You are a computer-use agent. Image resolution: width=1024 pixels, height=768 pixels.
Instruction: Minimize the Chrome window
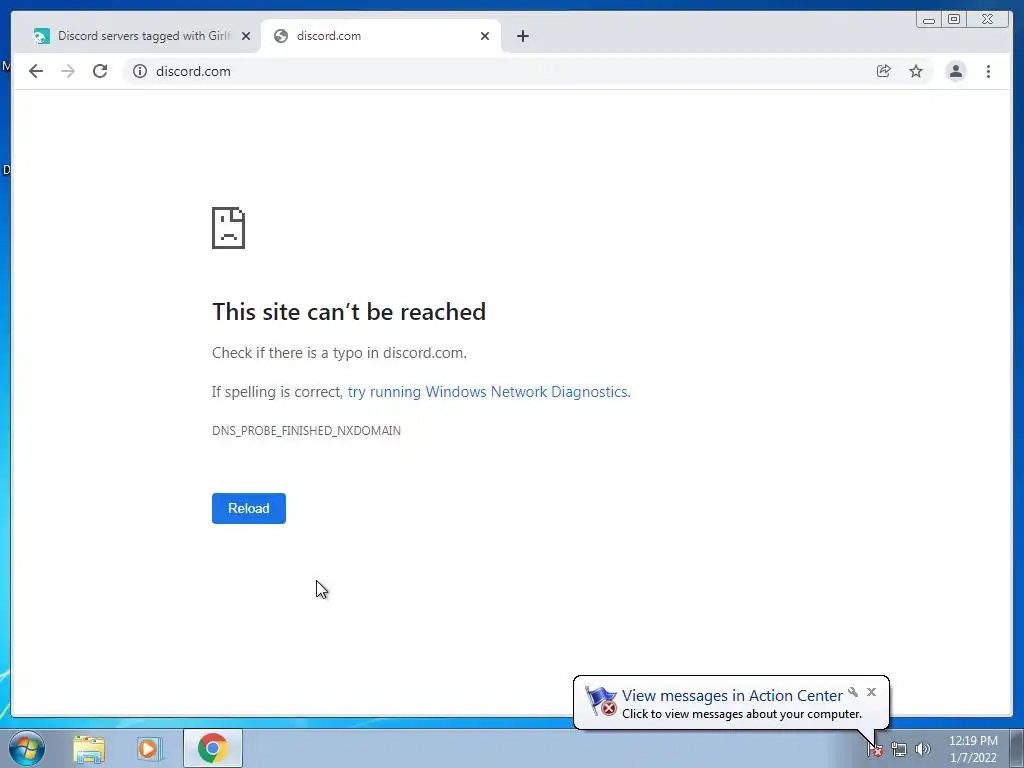[929, 20]
